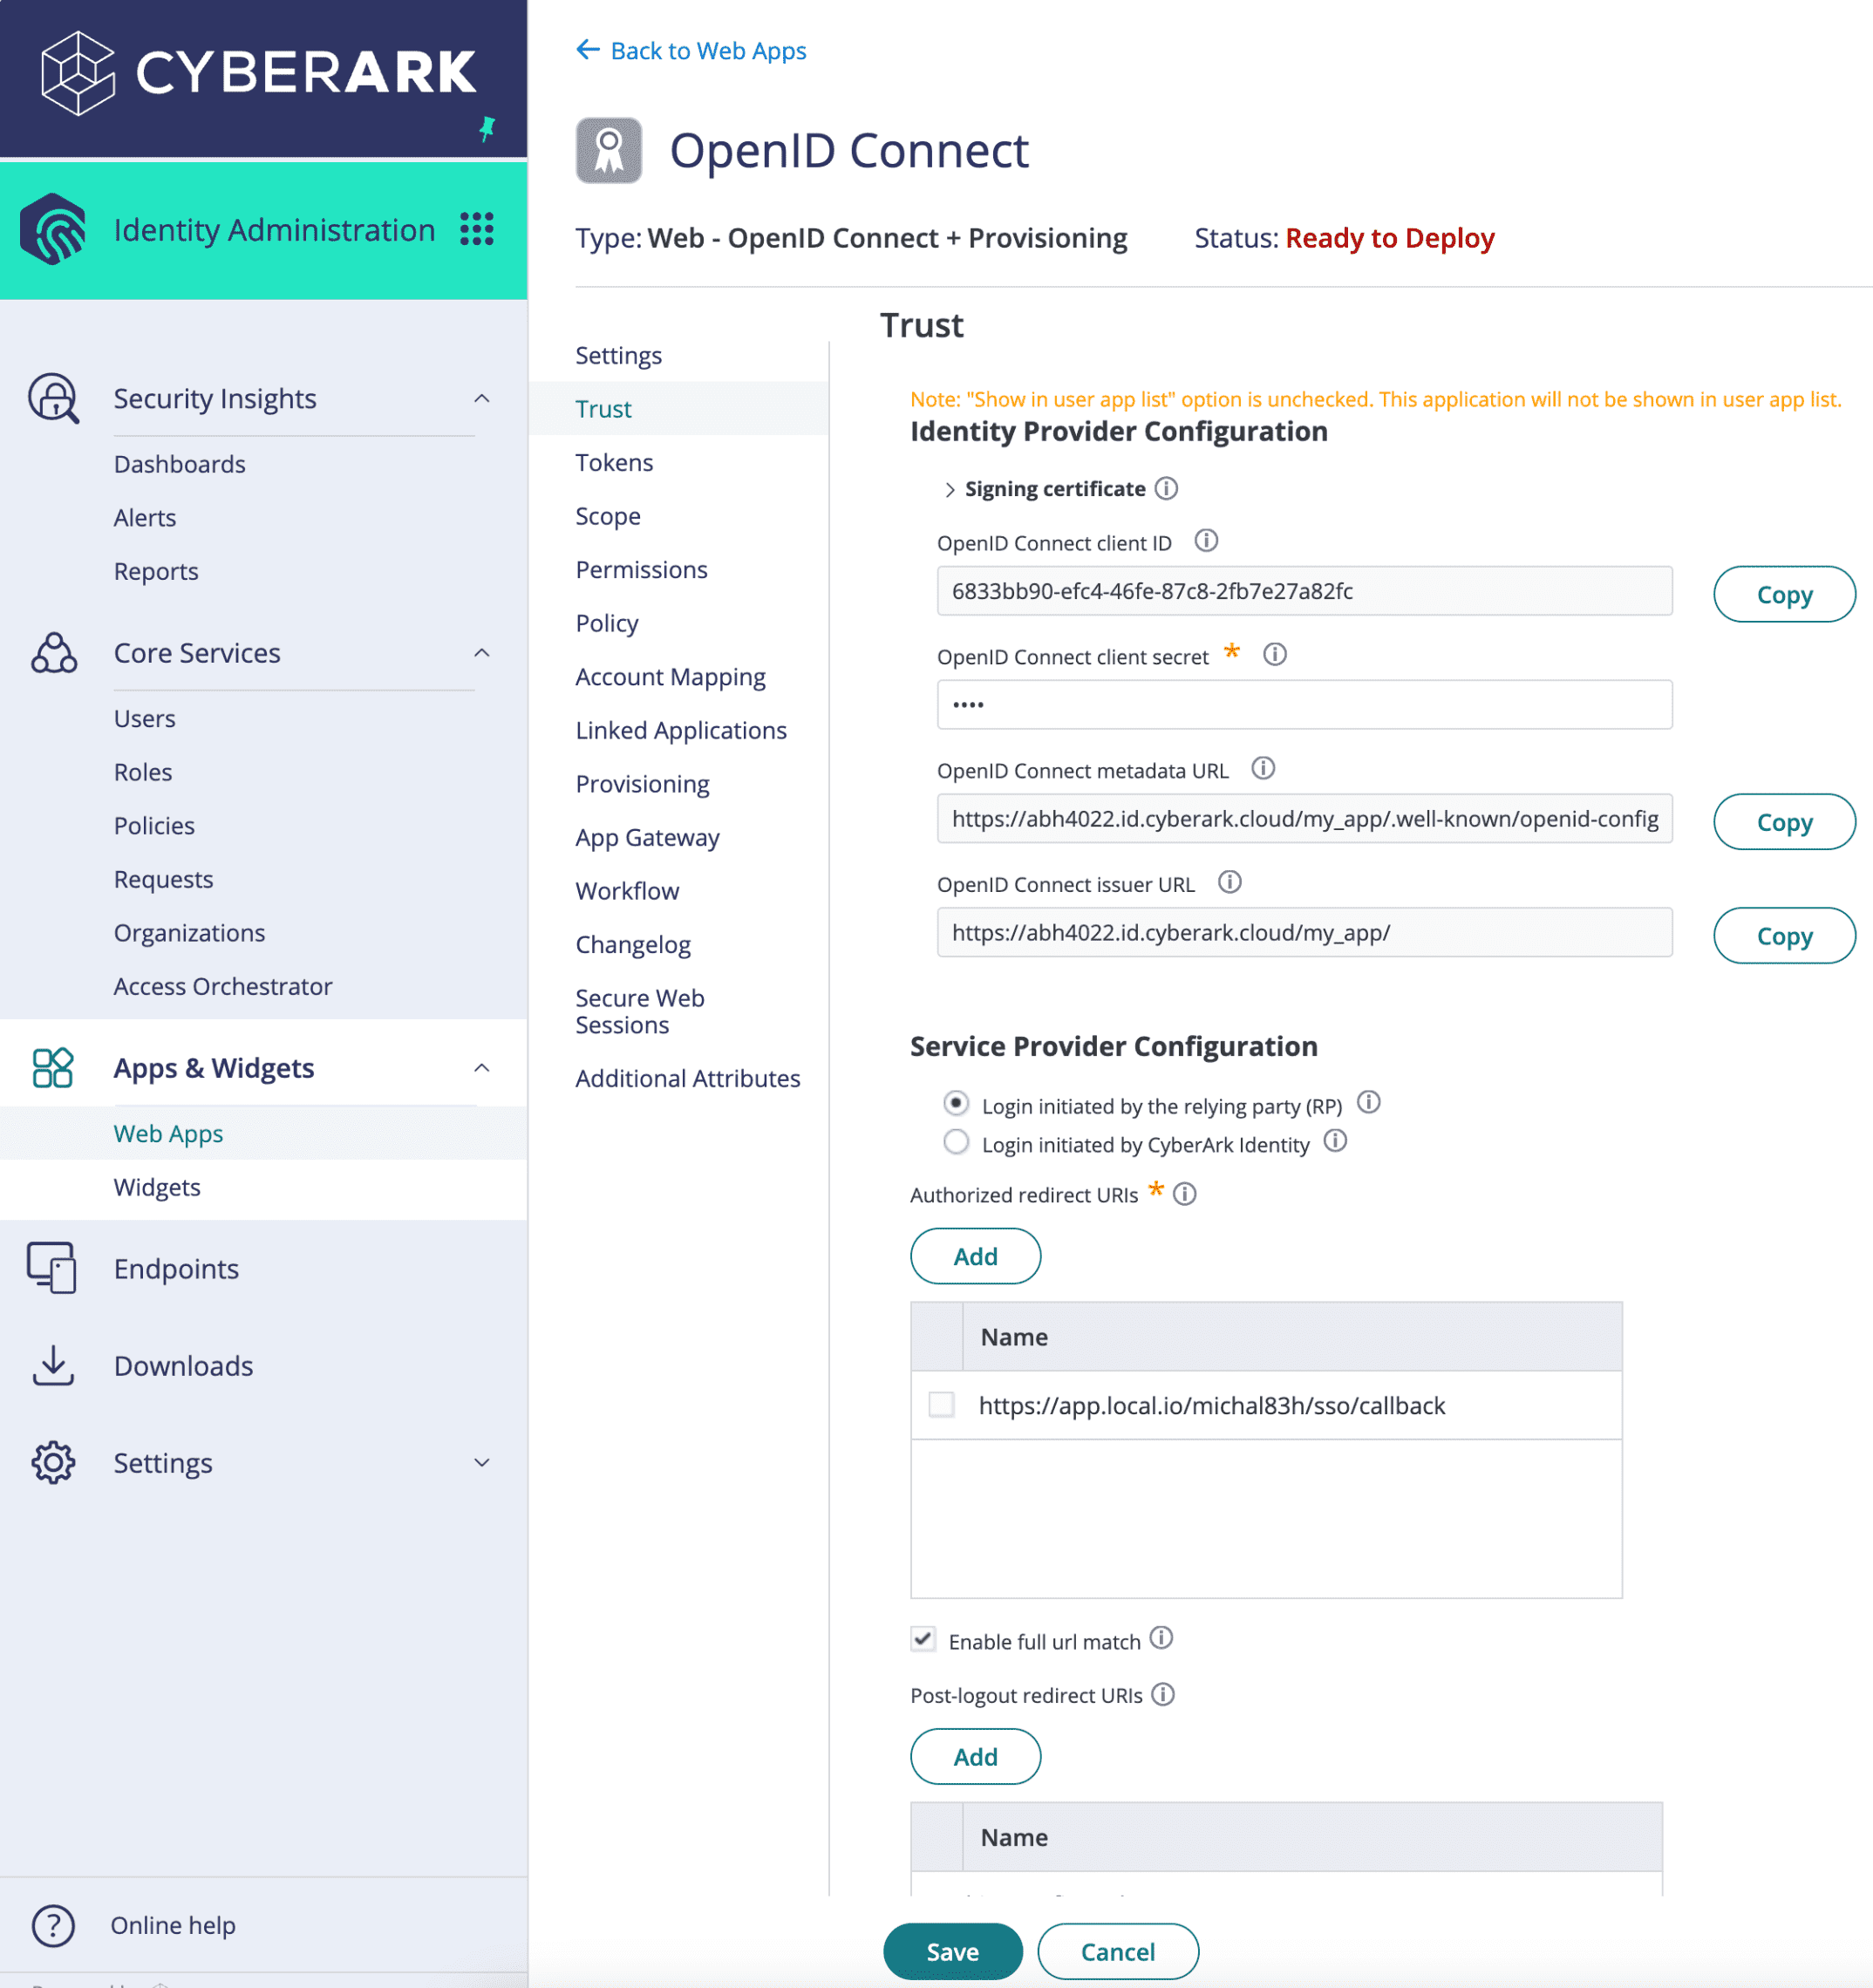
Task: Open the Policy tab
Action: click(x=607, y=623)
